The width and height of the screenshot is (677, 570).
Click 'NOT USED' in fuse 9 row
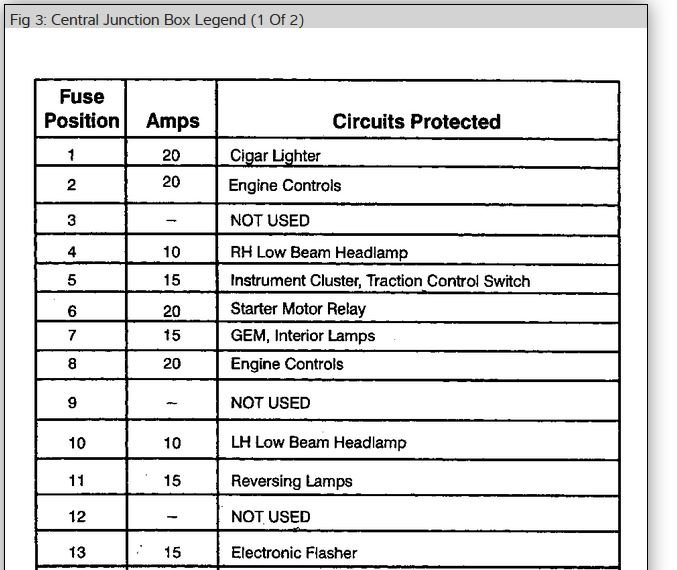pos(270,403)
